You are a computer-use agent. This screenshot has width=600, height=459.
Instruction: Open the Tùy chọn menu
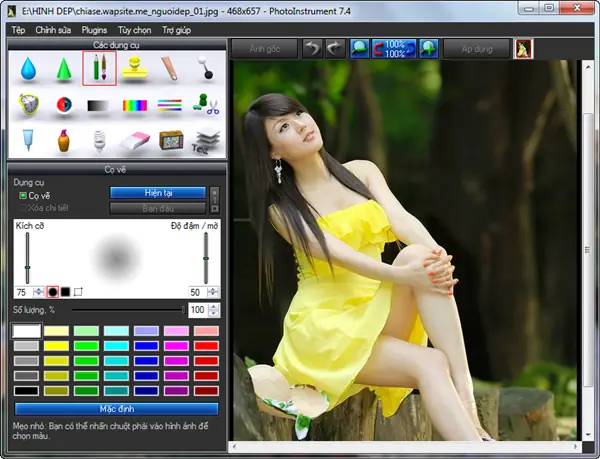(134, 30)
